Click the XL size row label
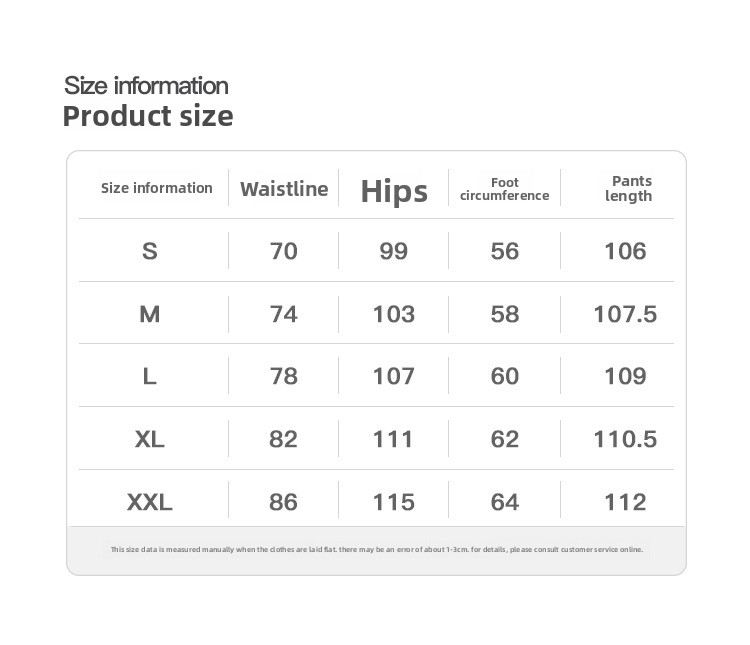This screenshot has height=645, width=750. pos(150,439)
